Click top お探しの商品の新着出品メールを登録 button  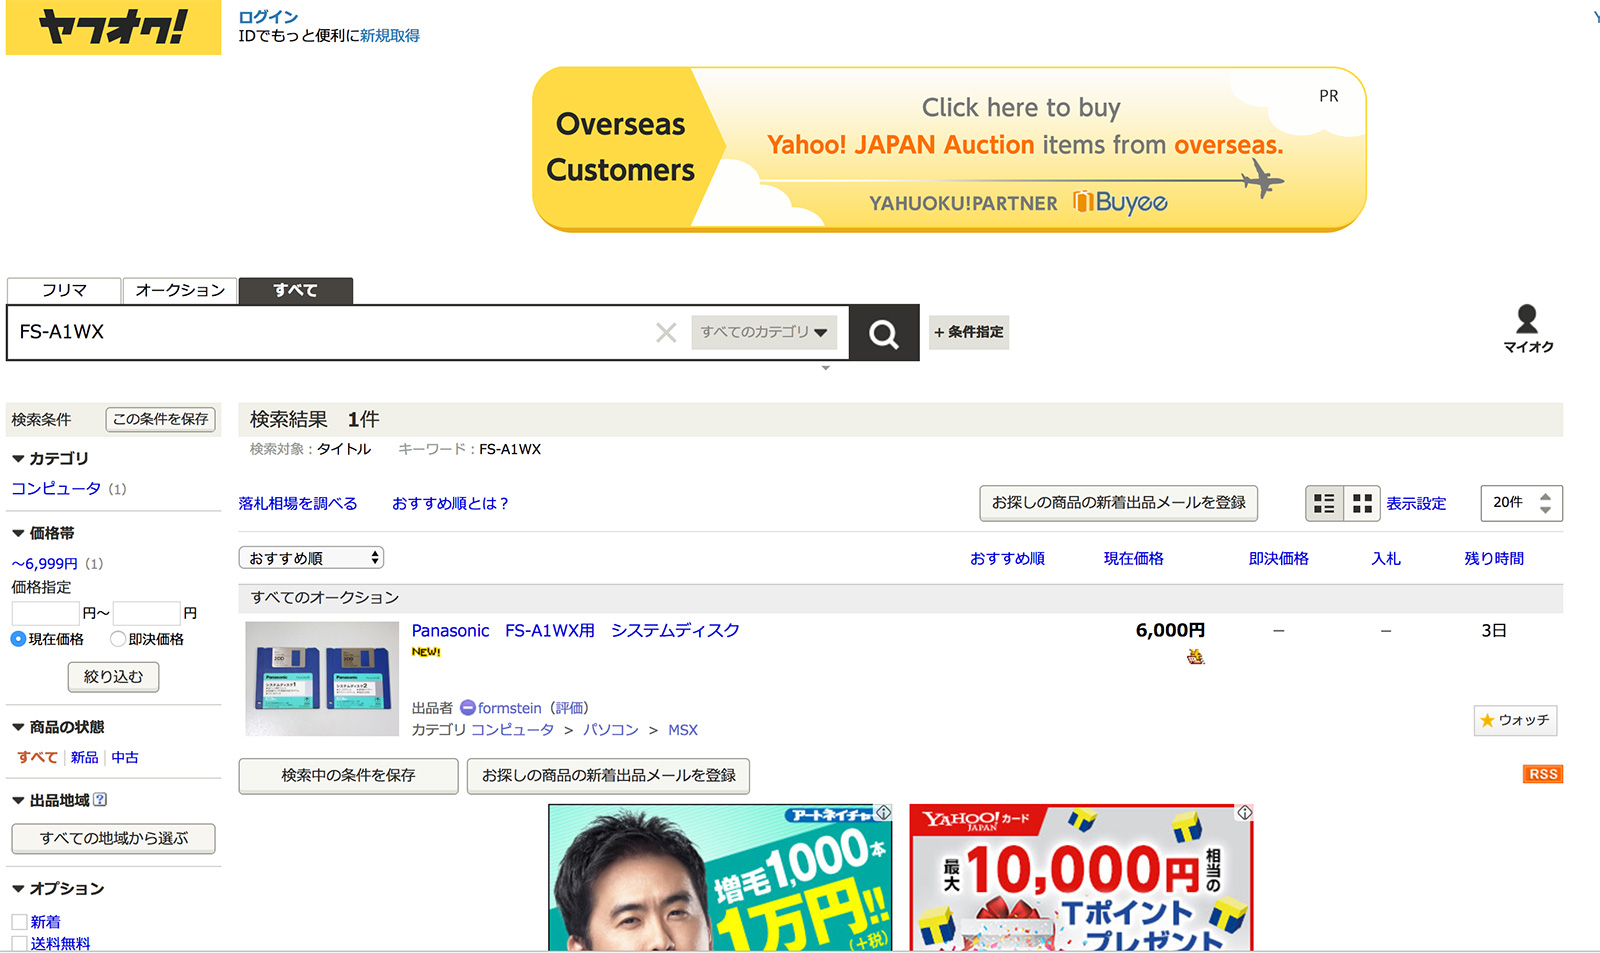click(x=1118, y=503)
